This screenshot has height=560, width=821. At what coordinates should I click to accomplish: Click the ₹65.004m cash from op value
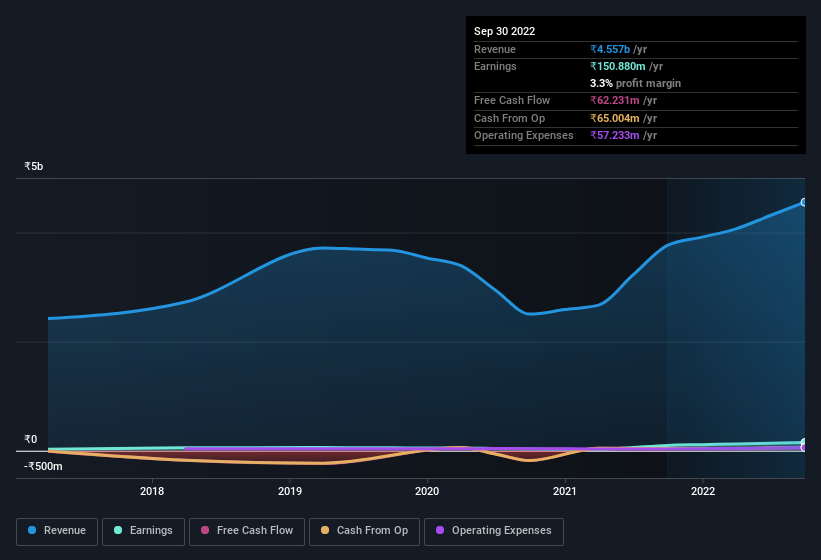point(615,118)
